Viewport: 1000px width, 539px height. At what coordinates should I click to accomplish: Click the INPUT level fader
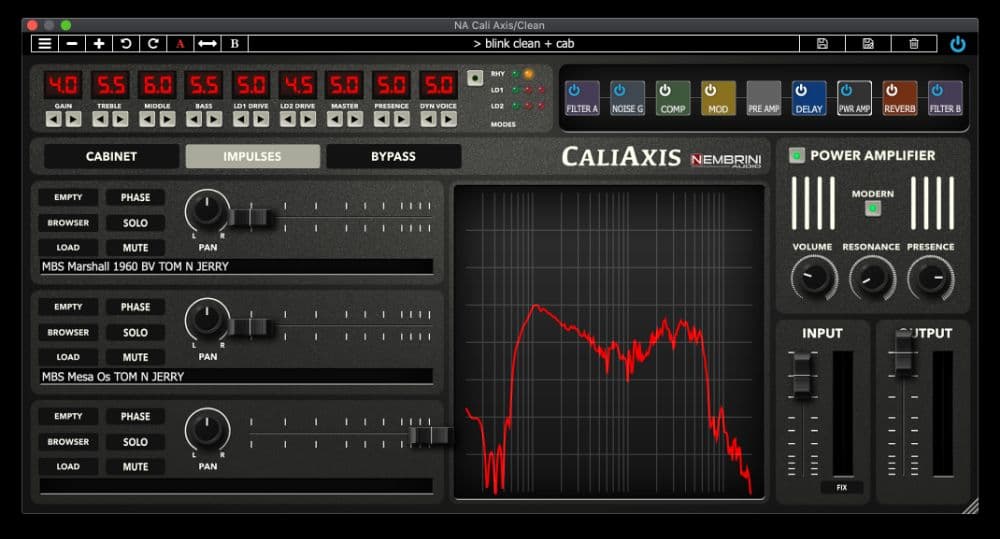pyautogui.click(x=802, y=373)
